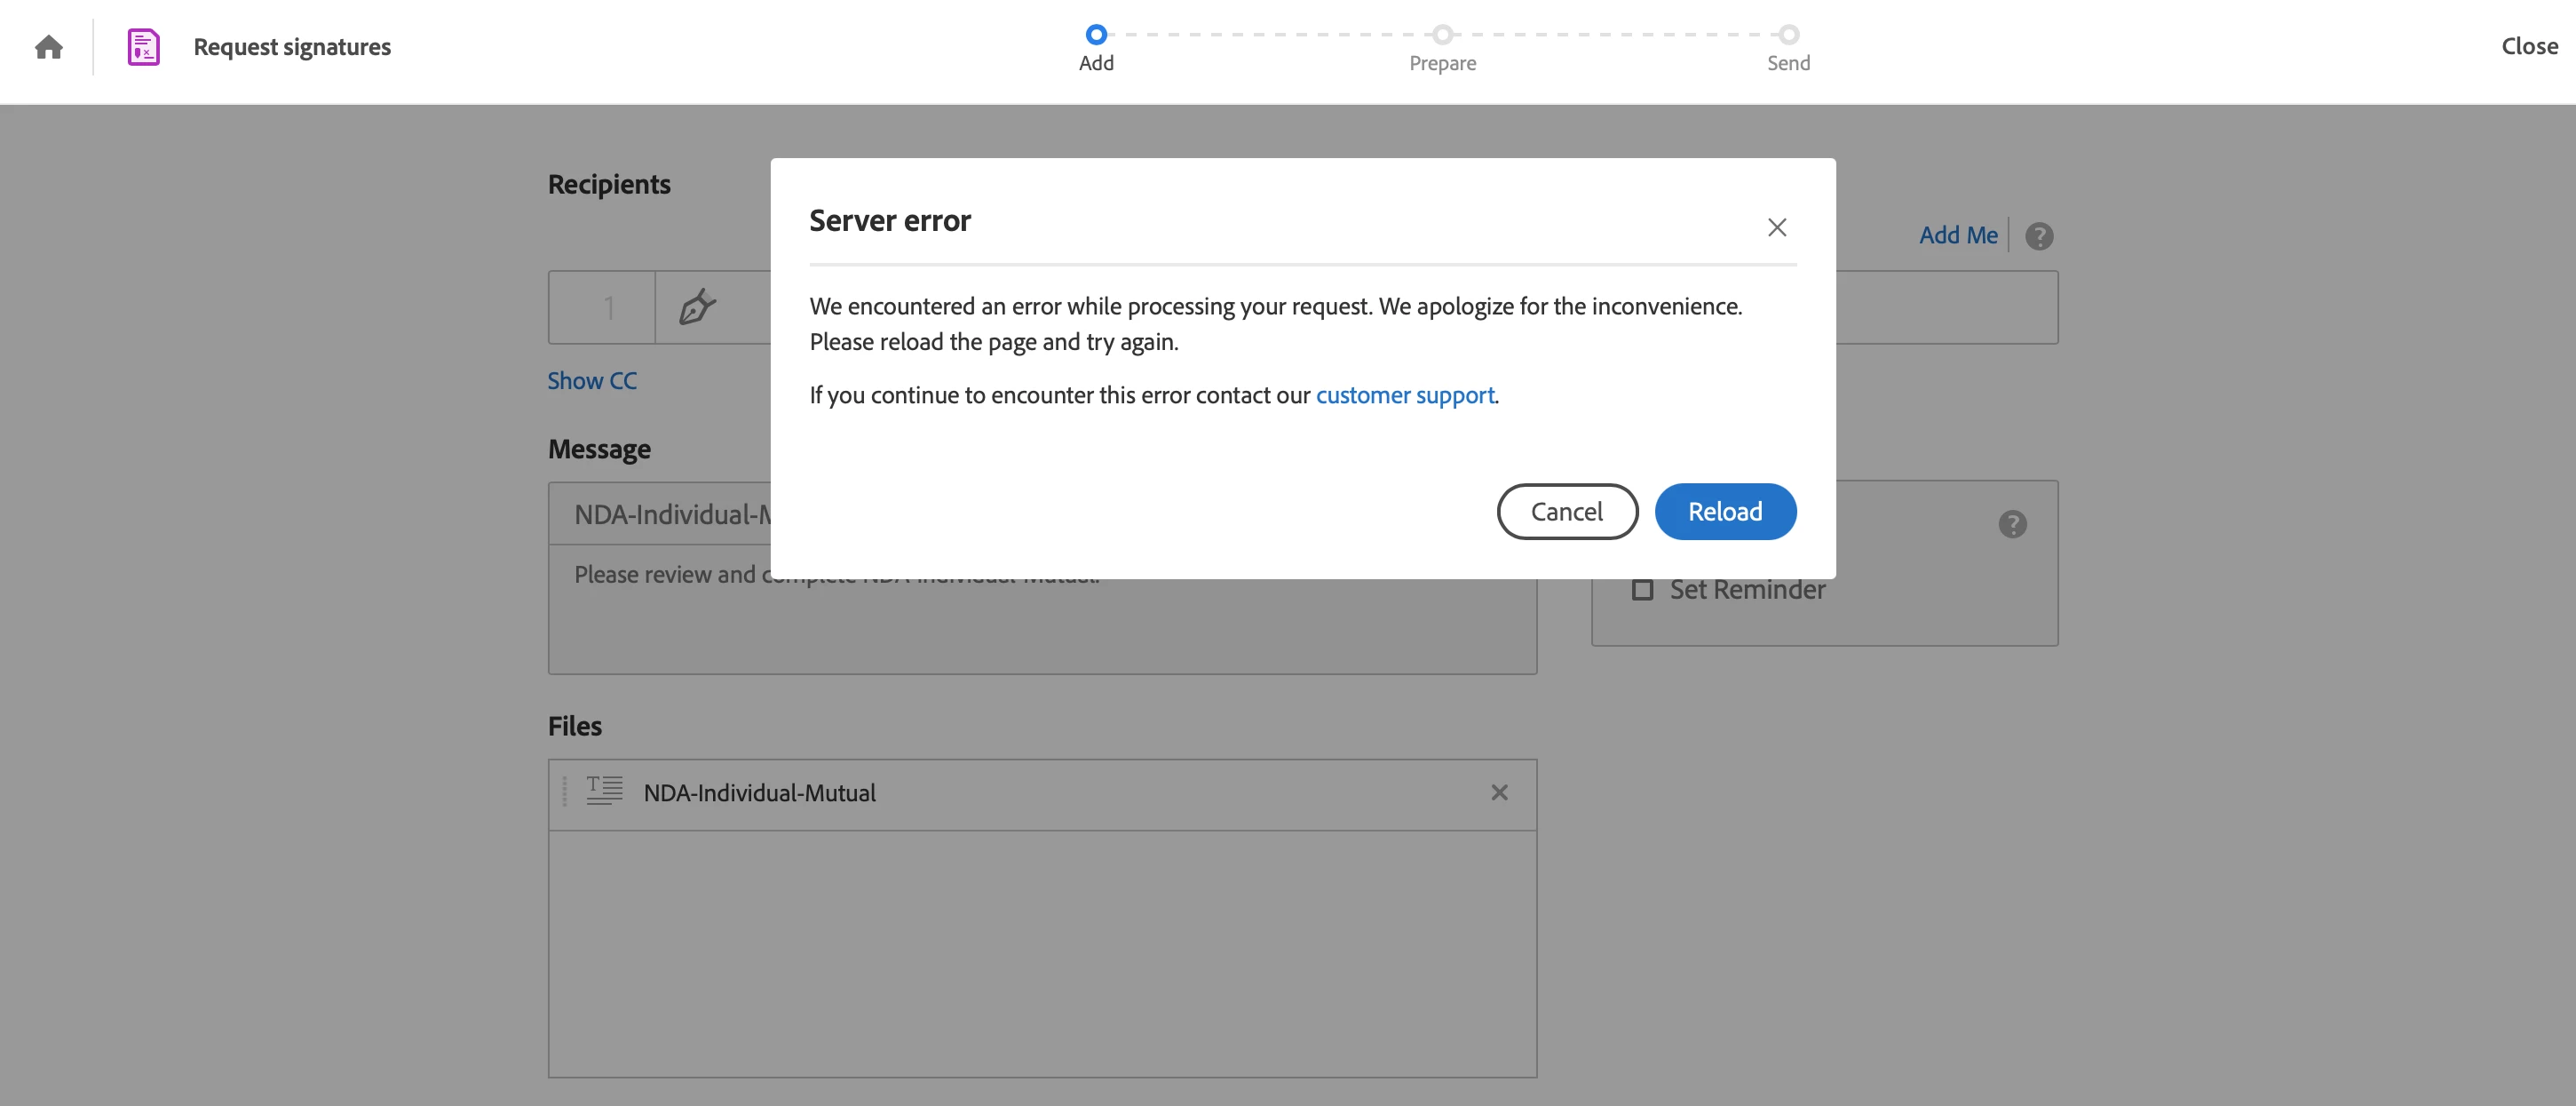2576x1106 pixels.
Task: Expand Show CC
Action: (592, 381)
